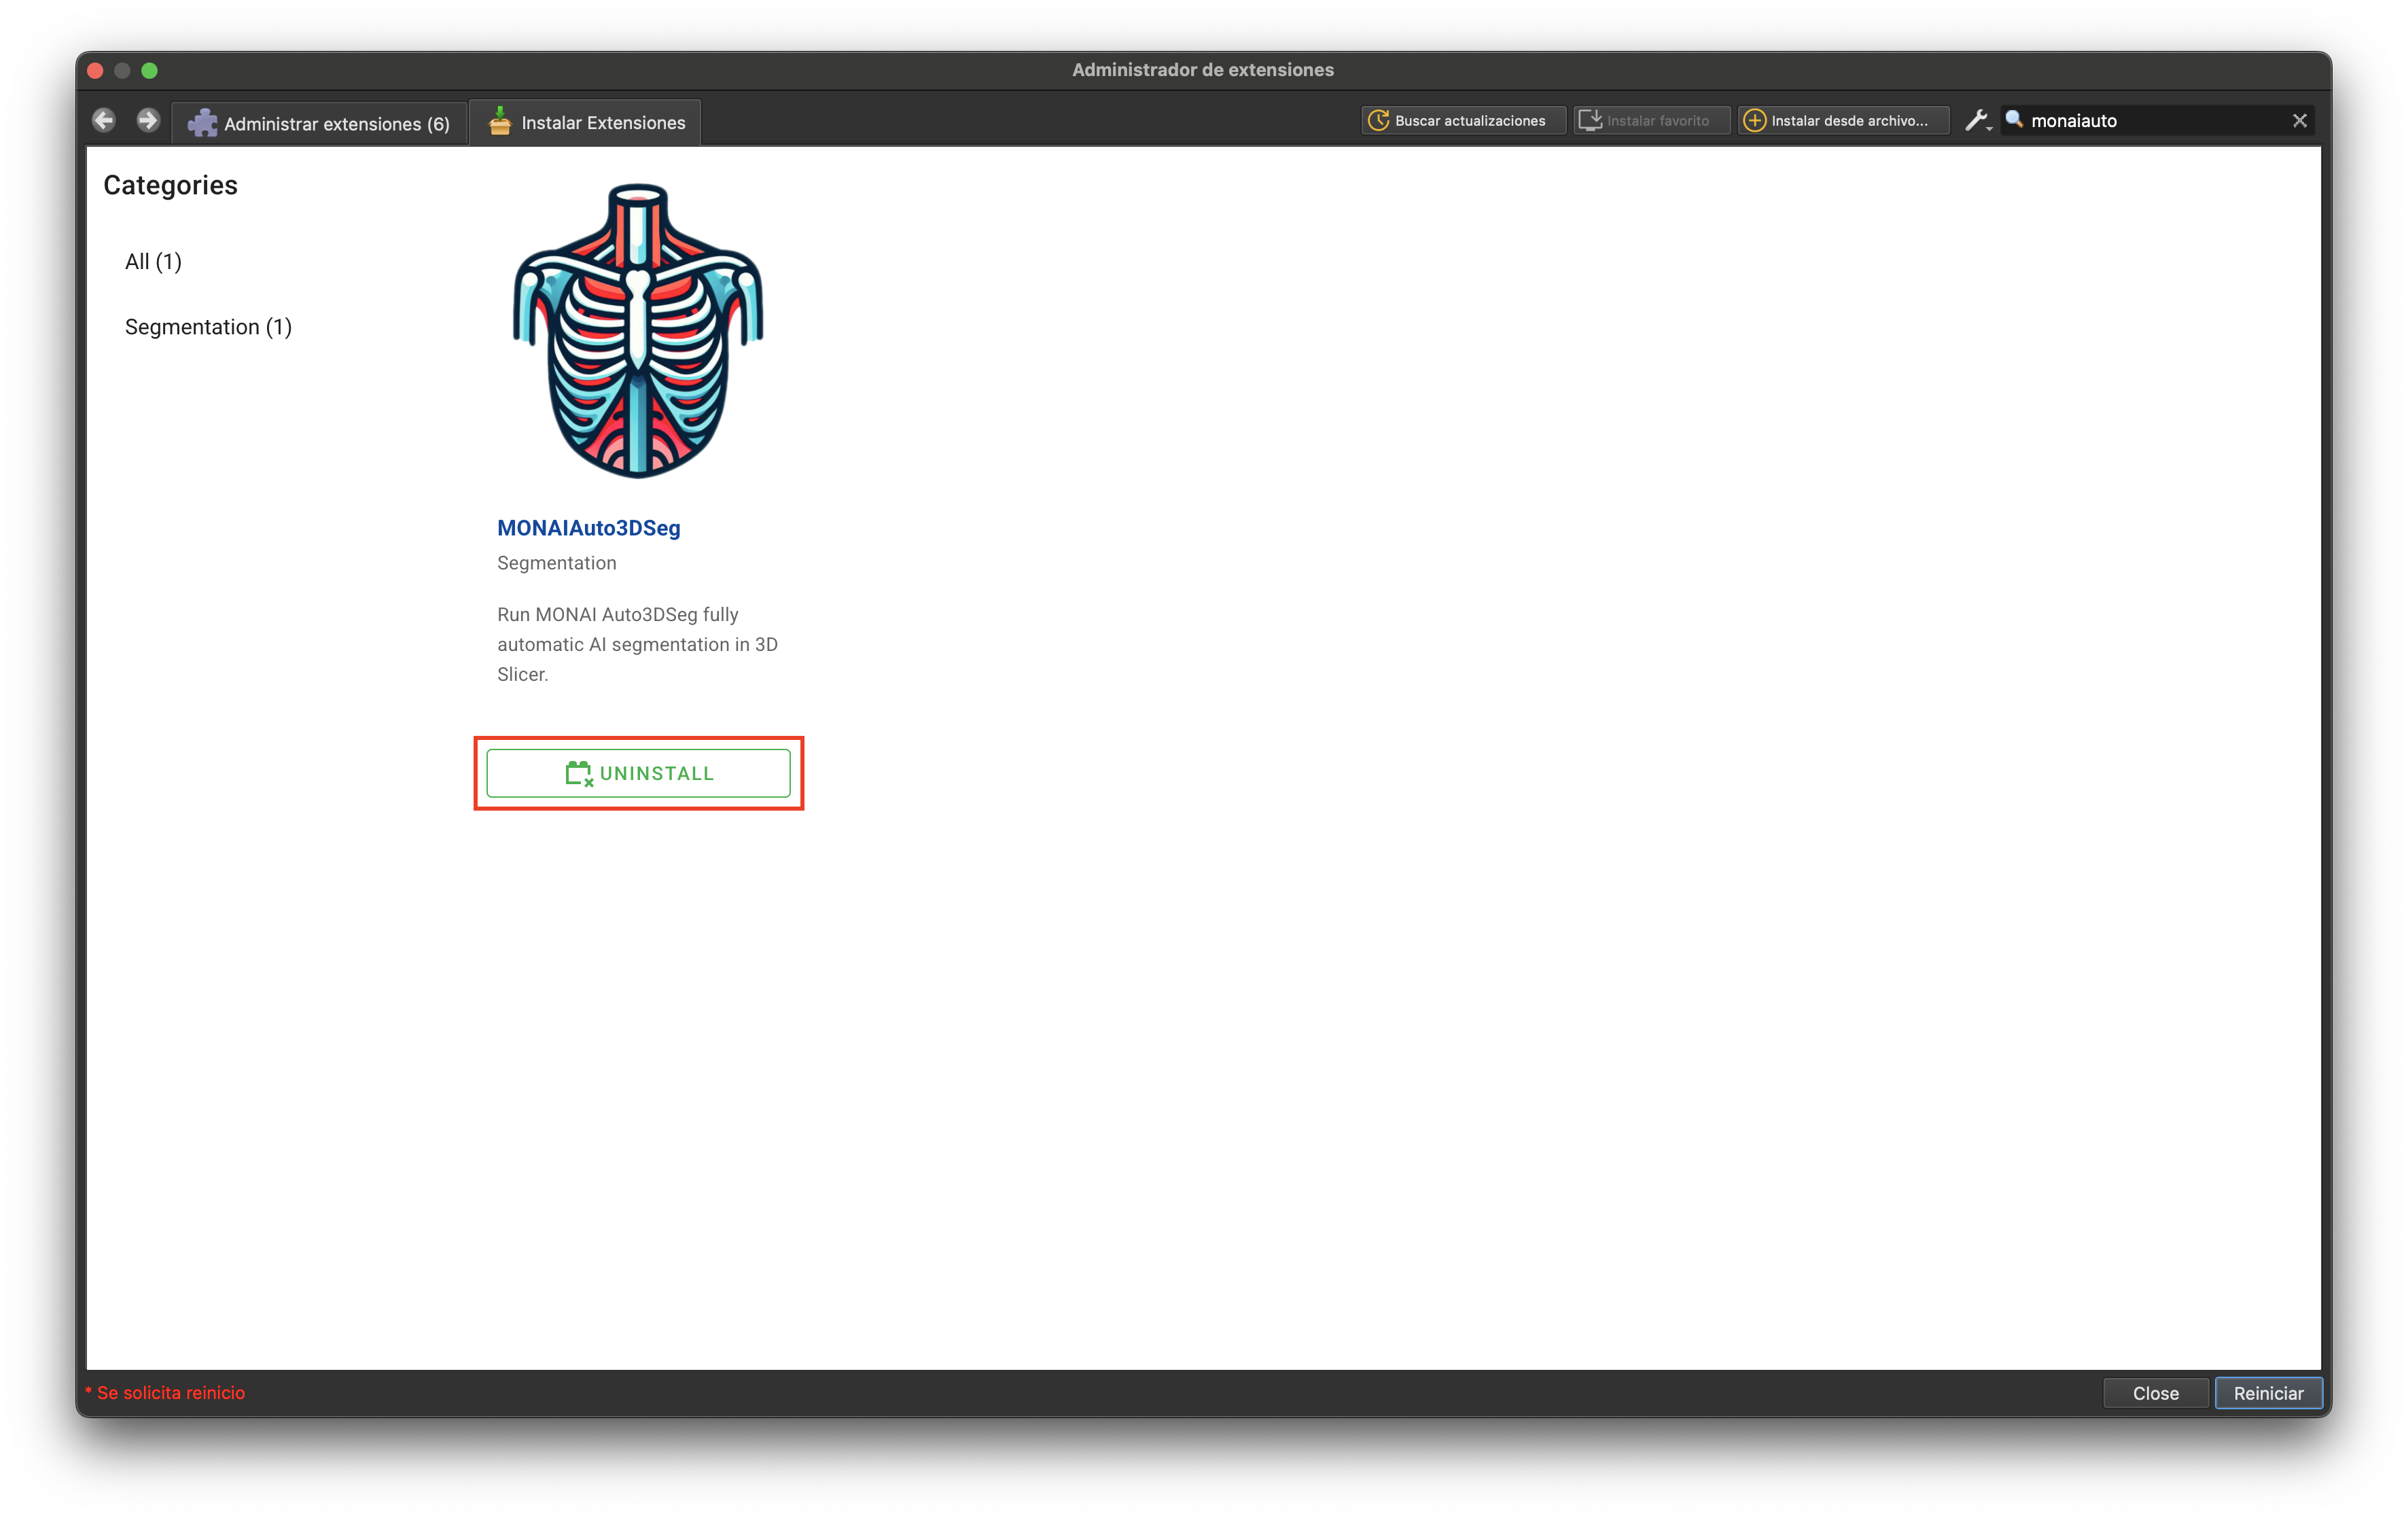Click the forward navigation arrow

coord(147,120)
